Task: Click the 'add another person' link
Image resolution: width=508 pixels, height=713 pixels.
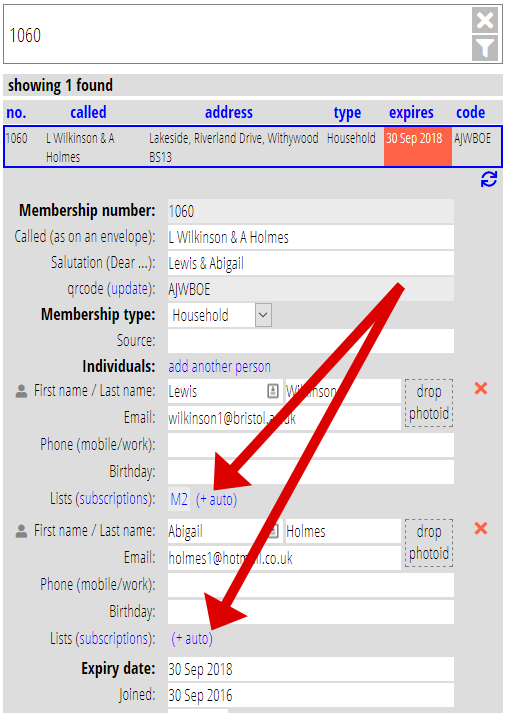Action: [x=219, y=367]
